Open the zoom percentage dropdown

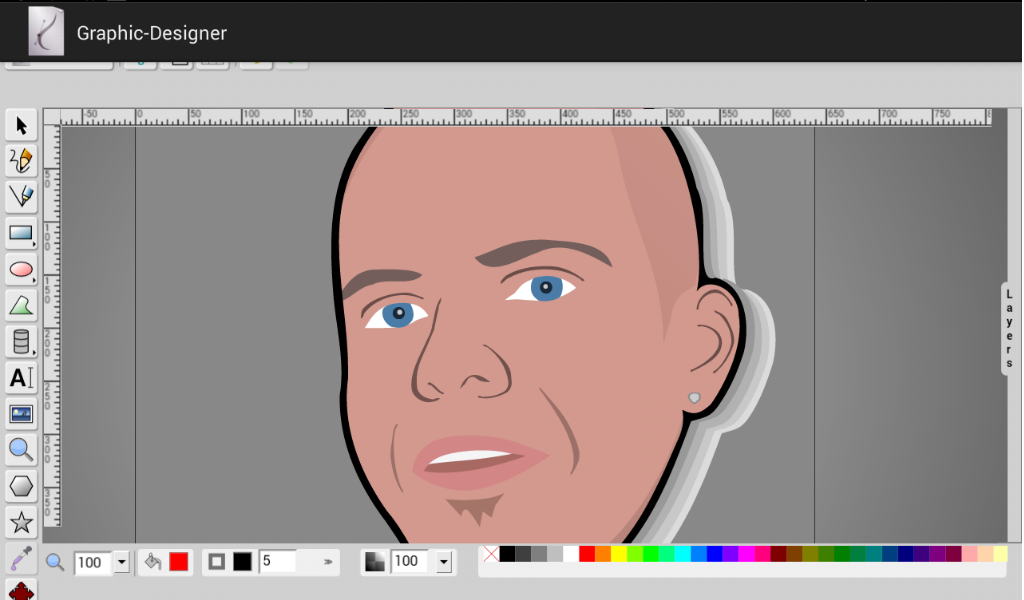(x=122, y=562)
